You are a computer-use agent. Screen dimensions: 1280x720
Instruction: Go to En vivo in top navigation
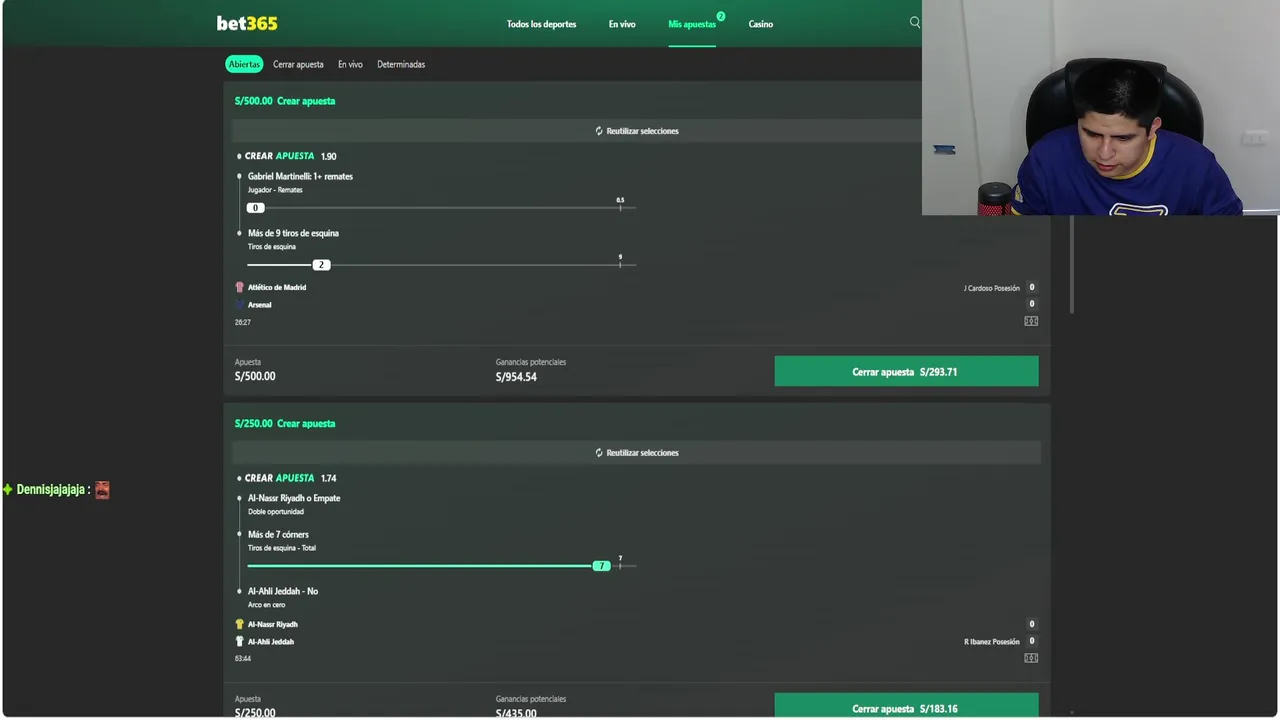click(x=622, y=24)
